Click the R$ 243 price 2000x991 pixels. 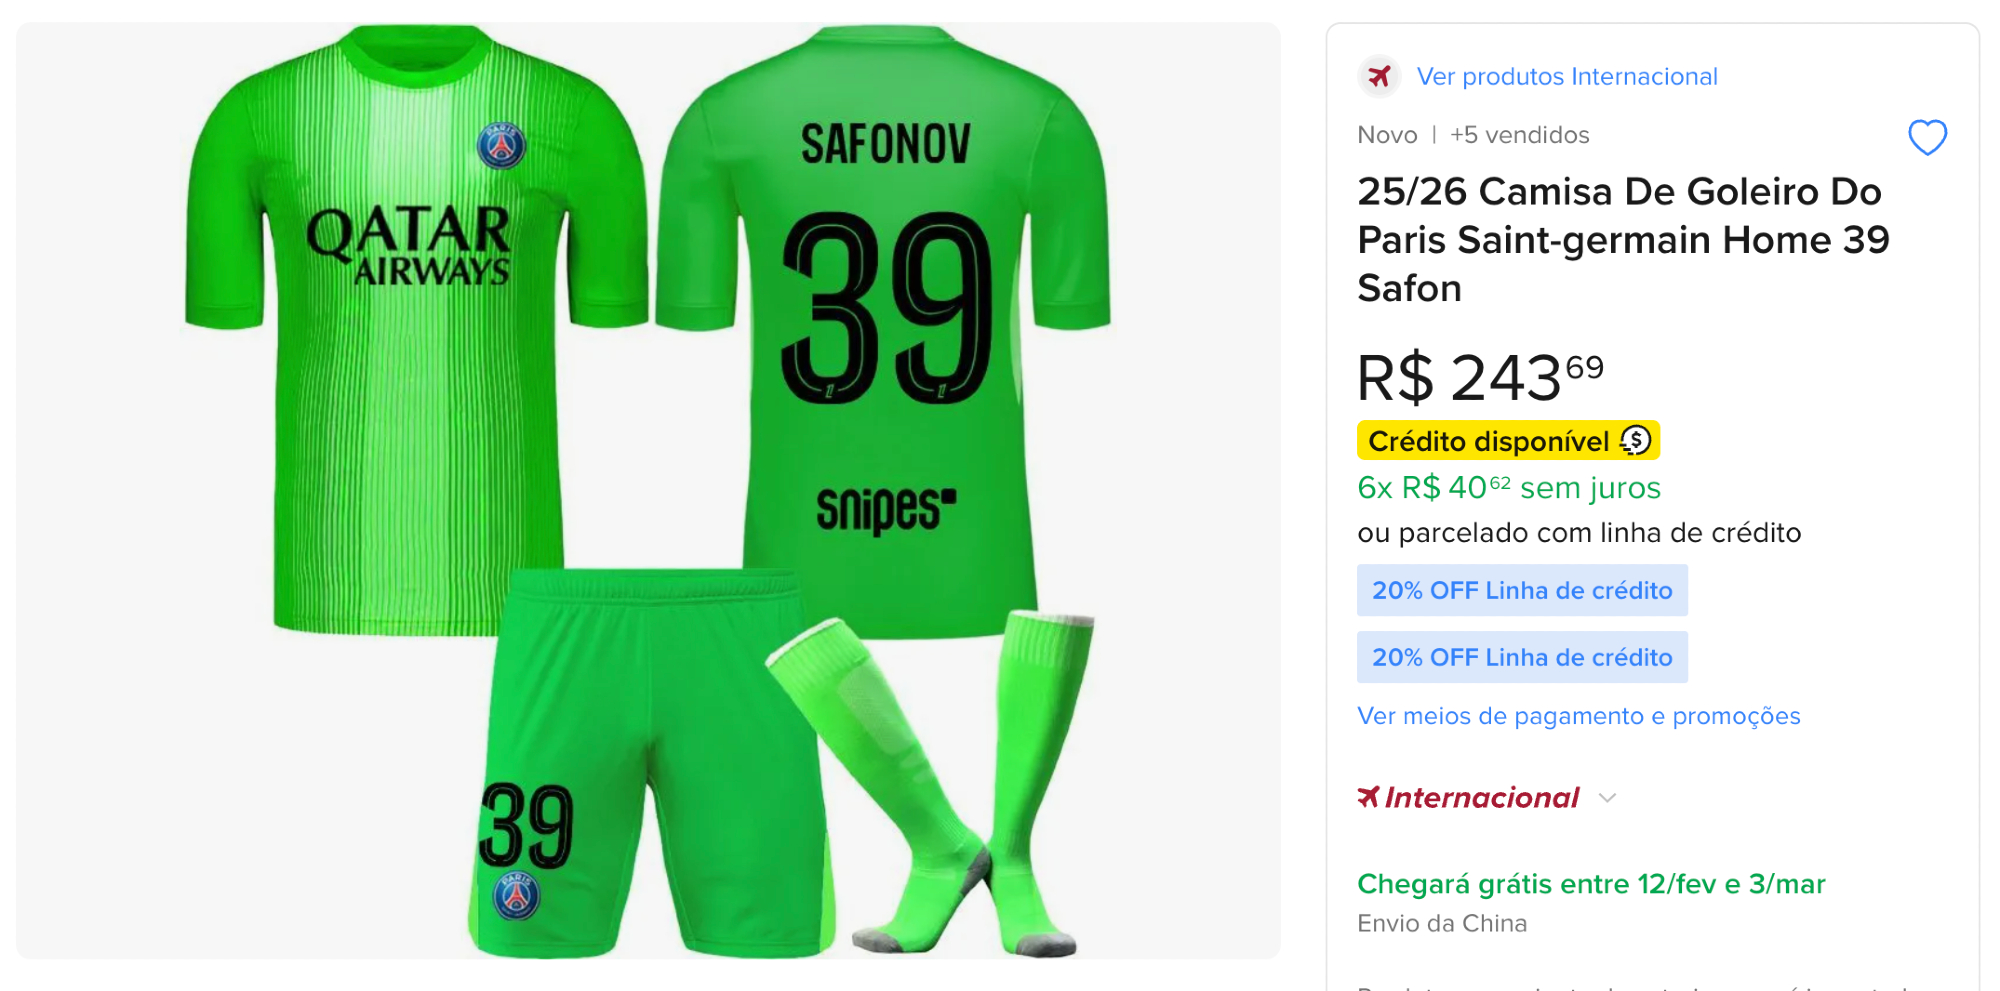(1479, 378)
